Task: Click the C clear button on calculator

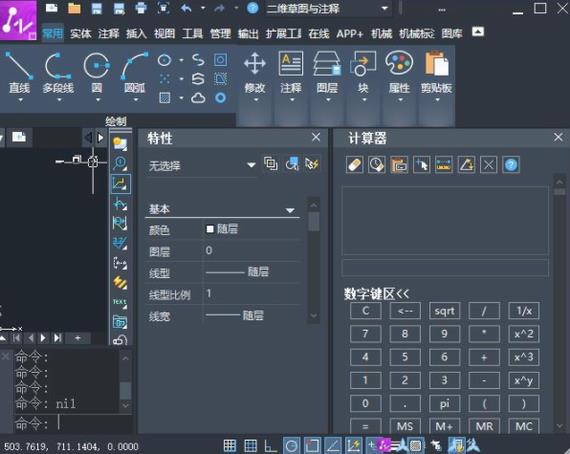Action: [365, 311]
